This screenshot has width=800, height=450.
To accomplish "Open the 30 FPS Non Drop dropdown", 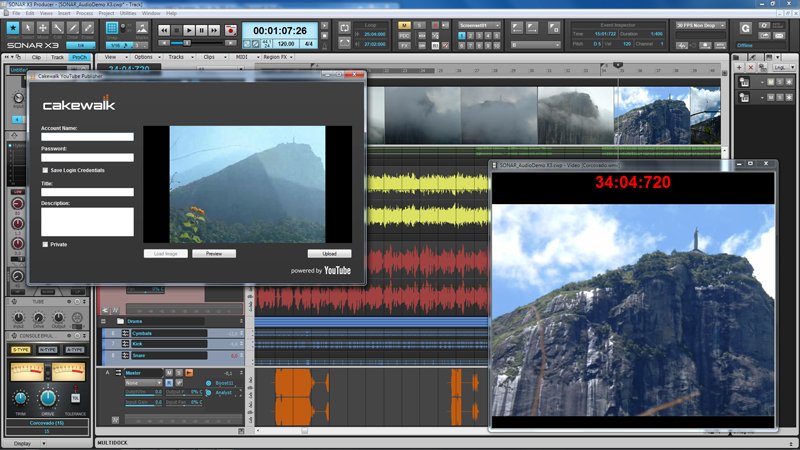I will point(700,25).
